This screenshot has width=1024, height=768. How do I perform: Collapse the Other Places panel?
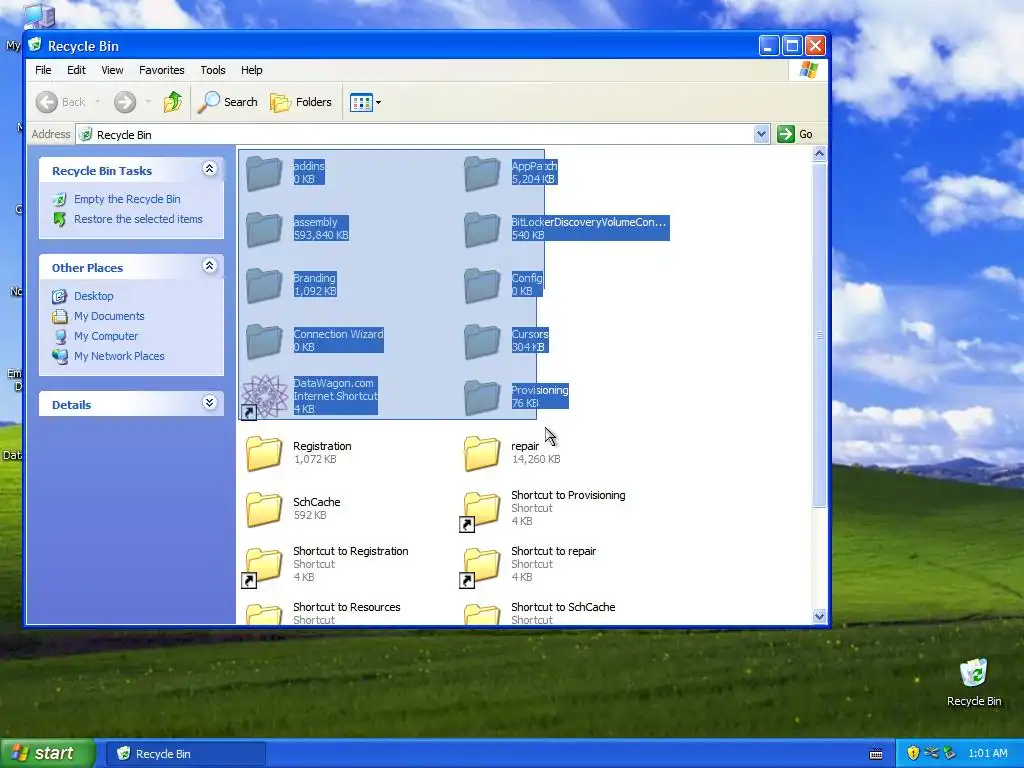209,266
